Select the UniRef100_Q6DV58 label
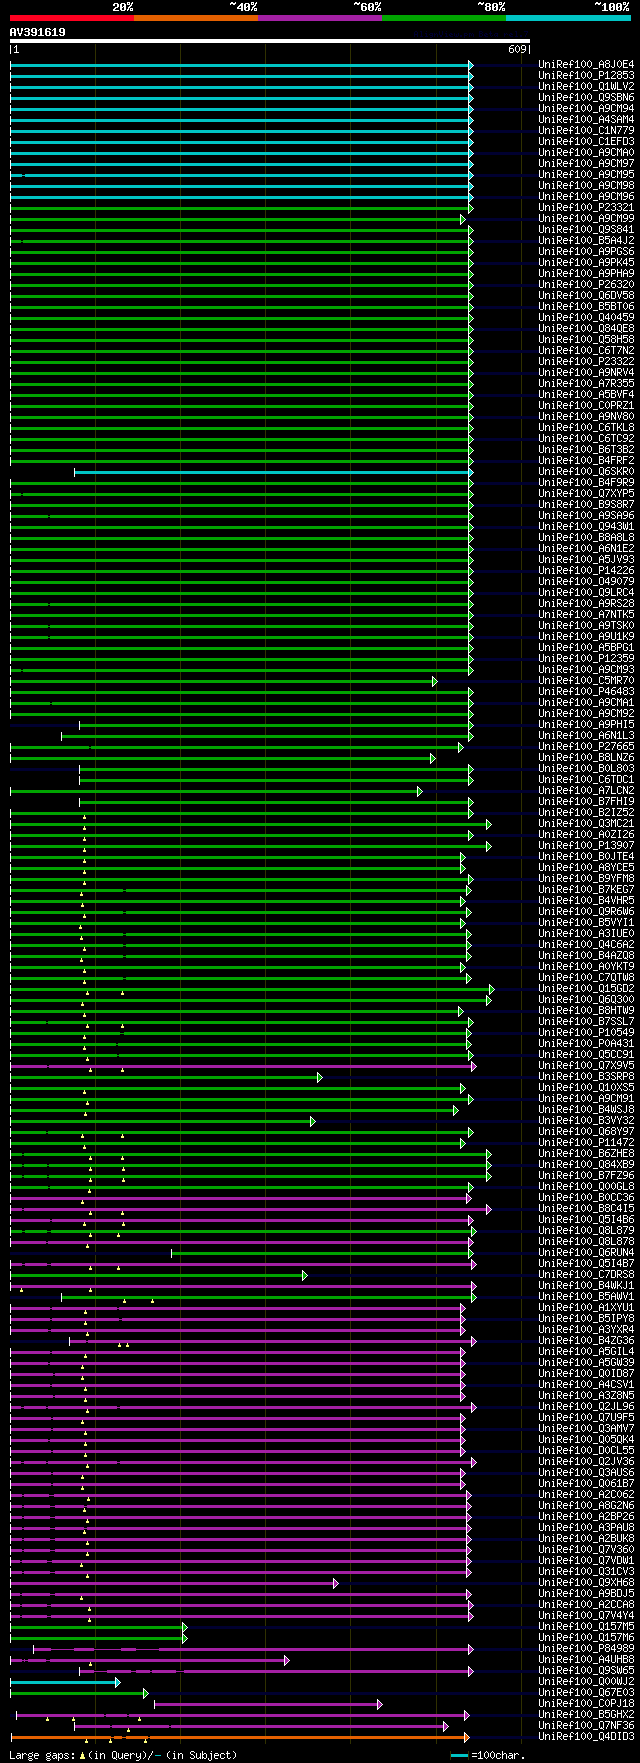640x1763 pixels. (586, 295)
